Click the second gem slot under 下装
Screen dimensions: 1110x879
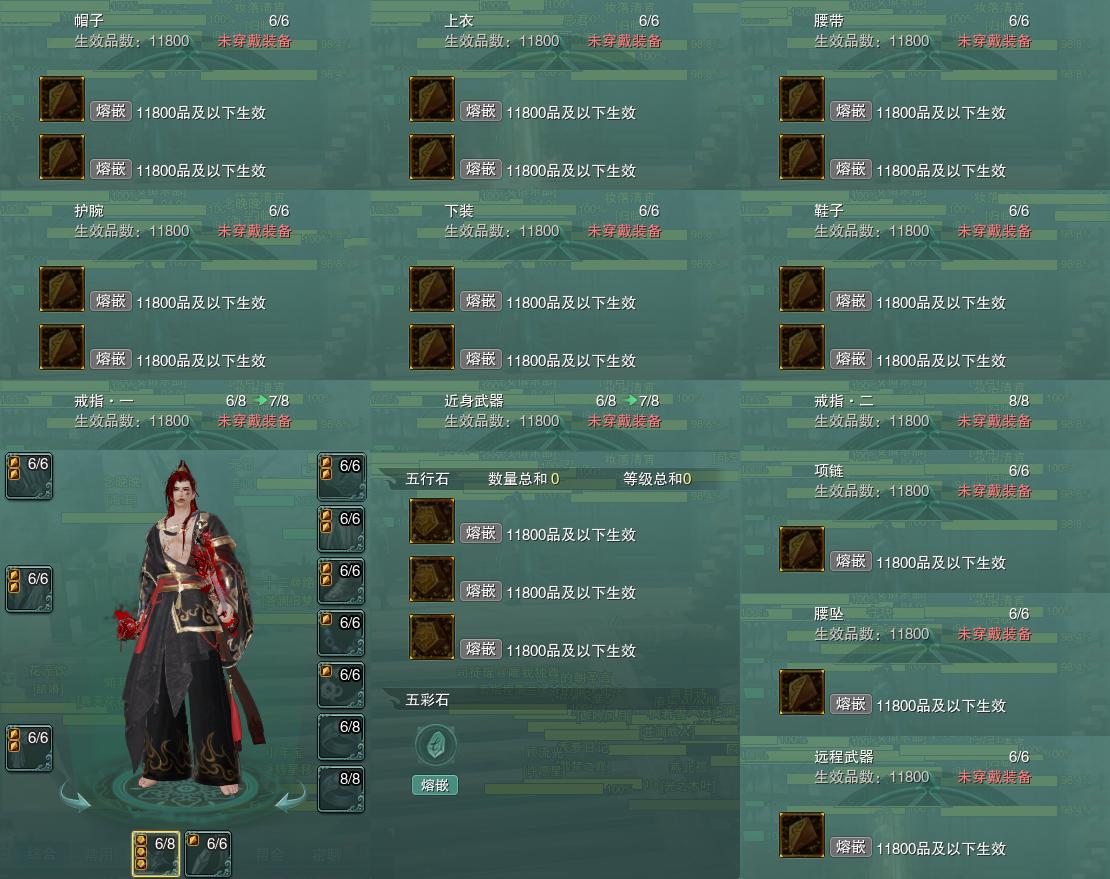coord(432,347)
